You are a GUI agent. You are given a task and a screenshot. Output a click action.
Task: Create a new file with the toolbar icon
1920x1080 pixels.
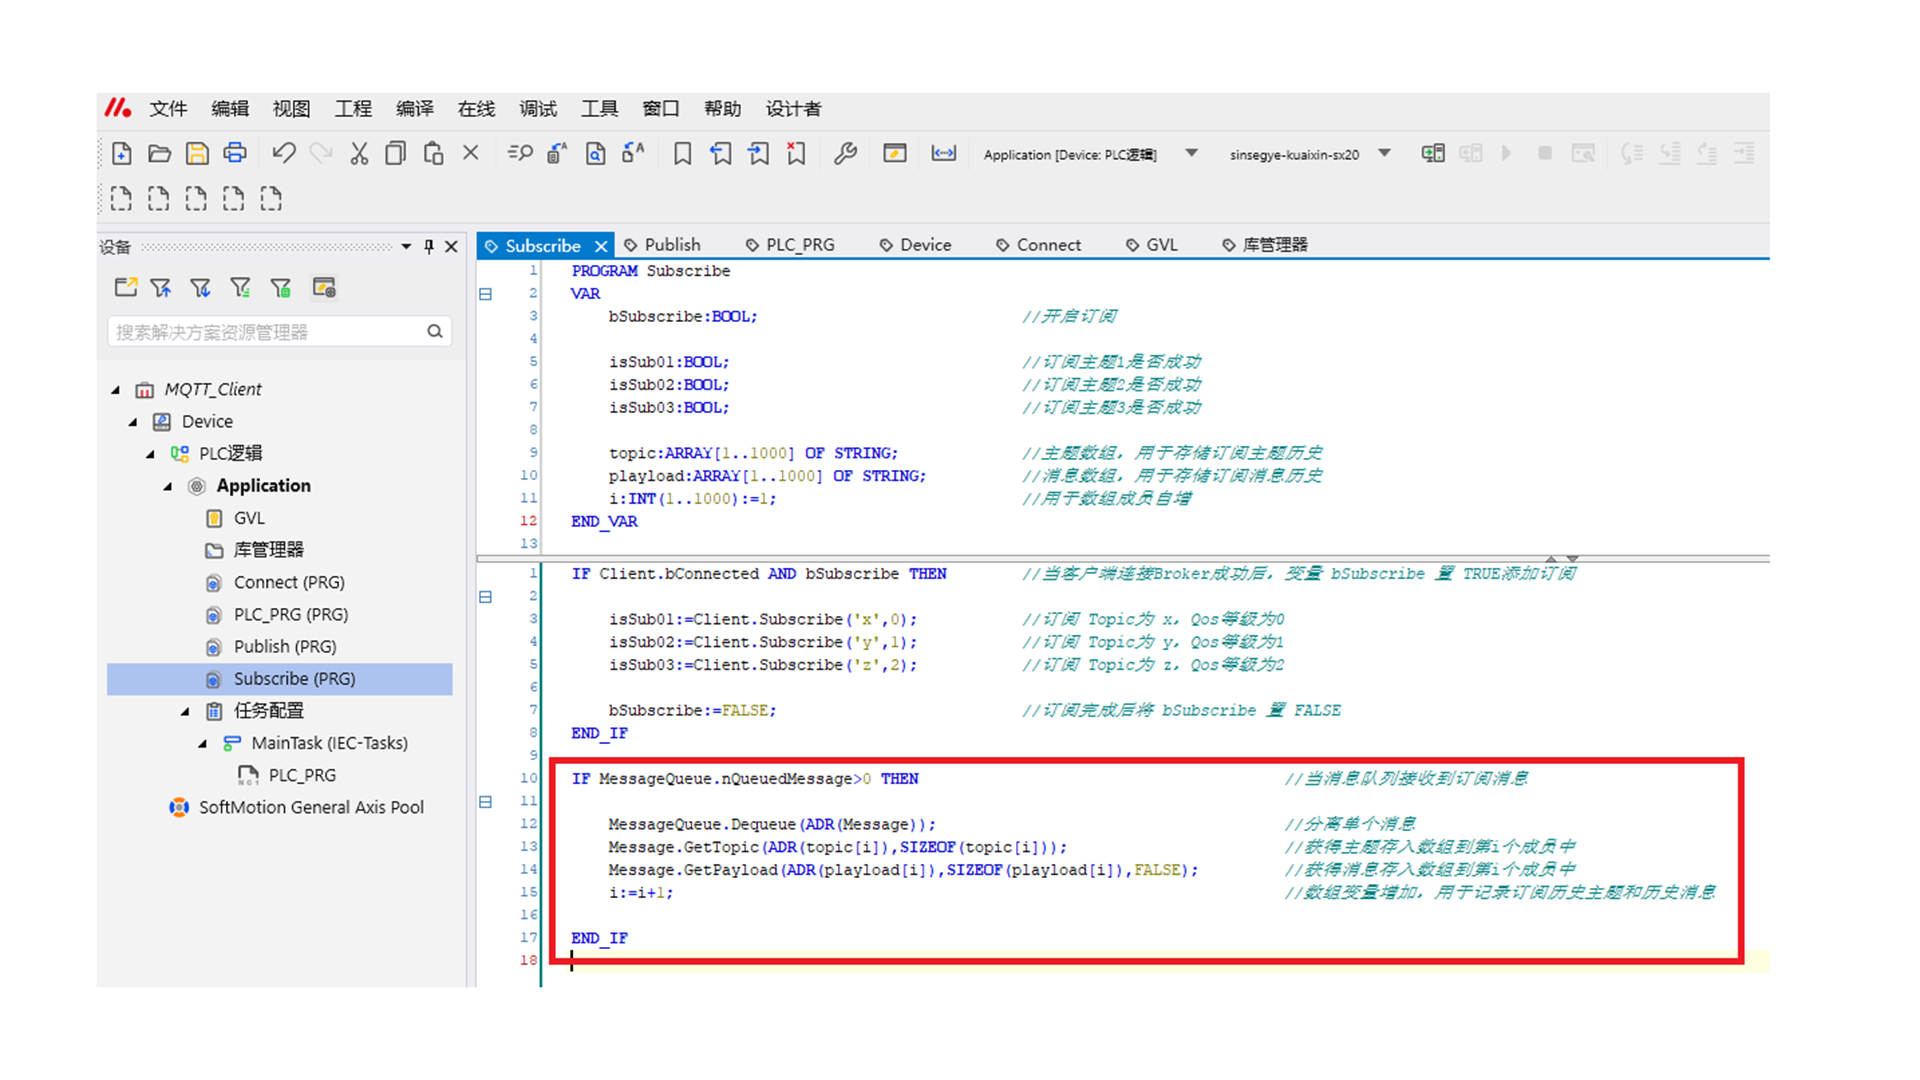122,153
